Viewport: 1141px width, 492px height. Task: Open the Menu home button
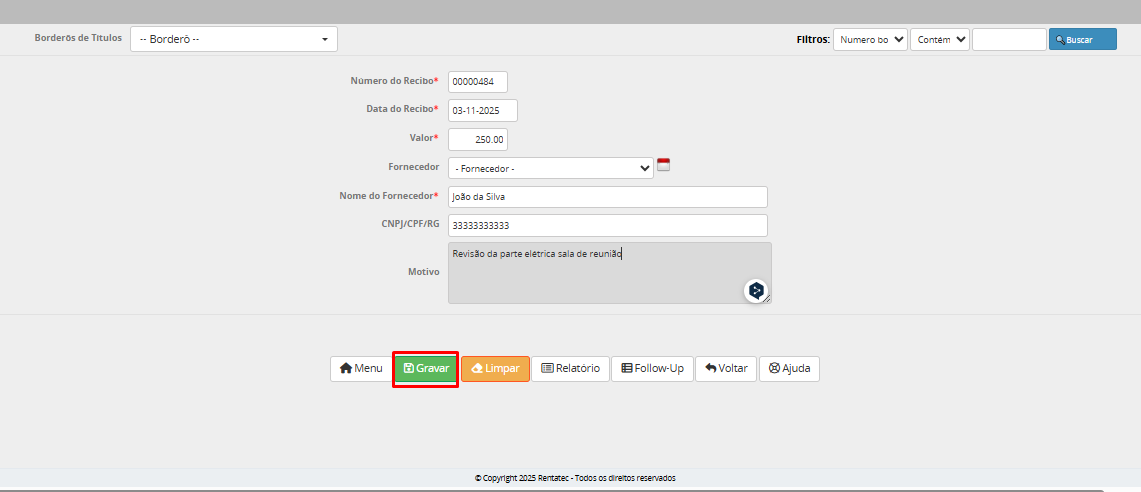361,368
